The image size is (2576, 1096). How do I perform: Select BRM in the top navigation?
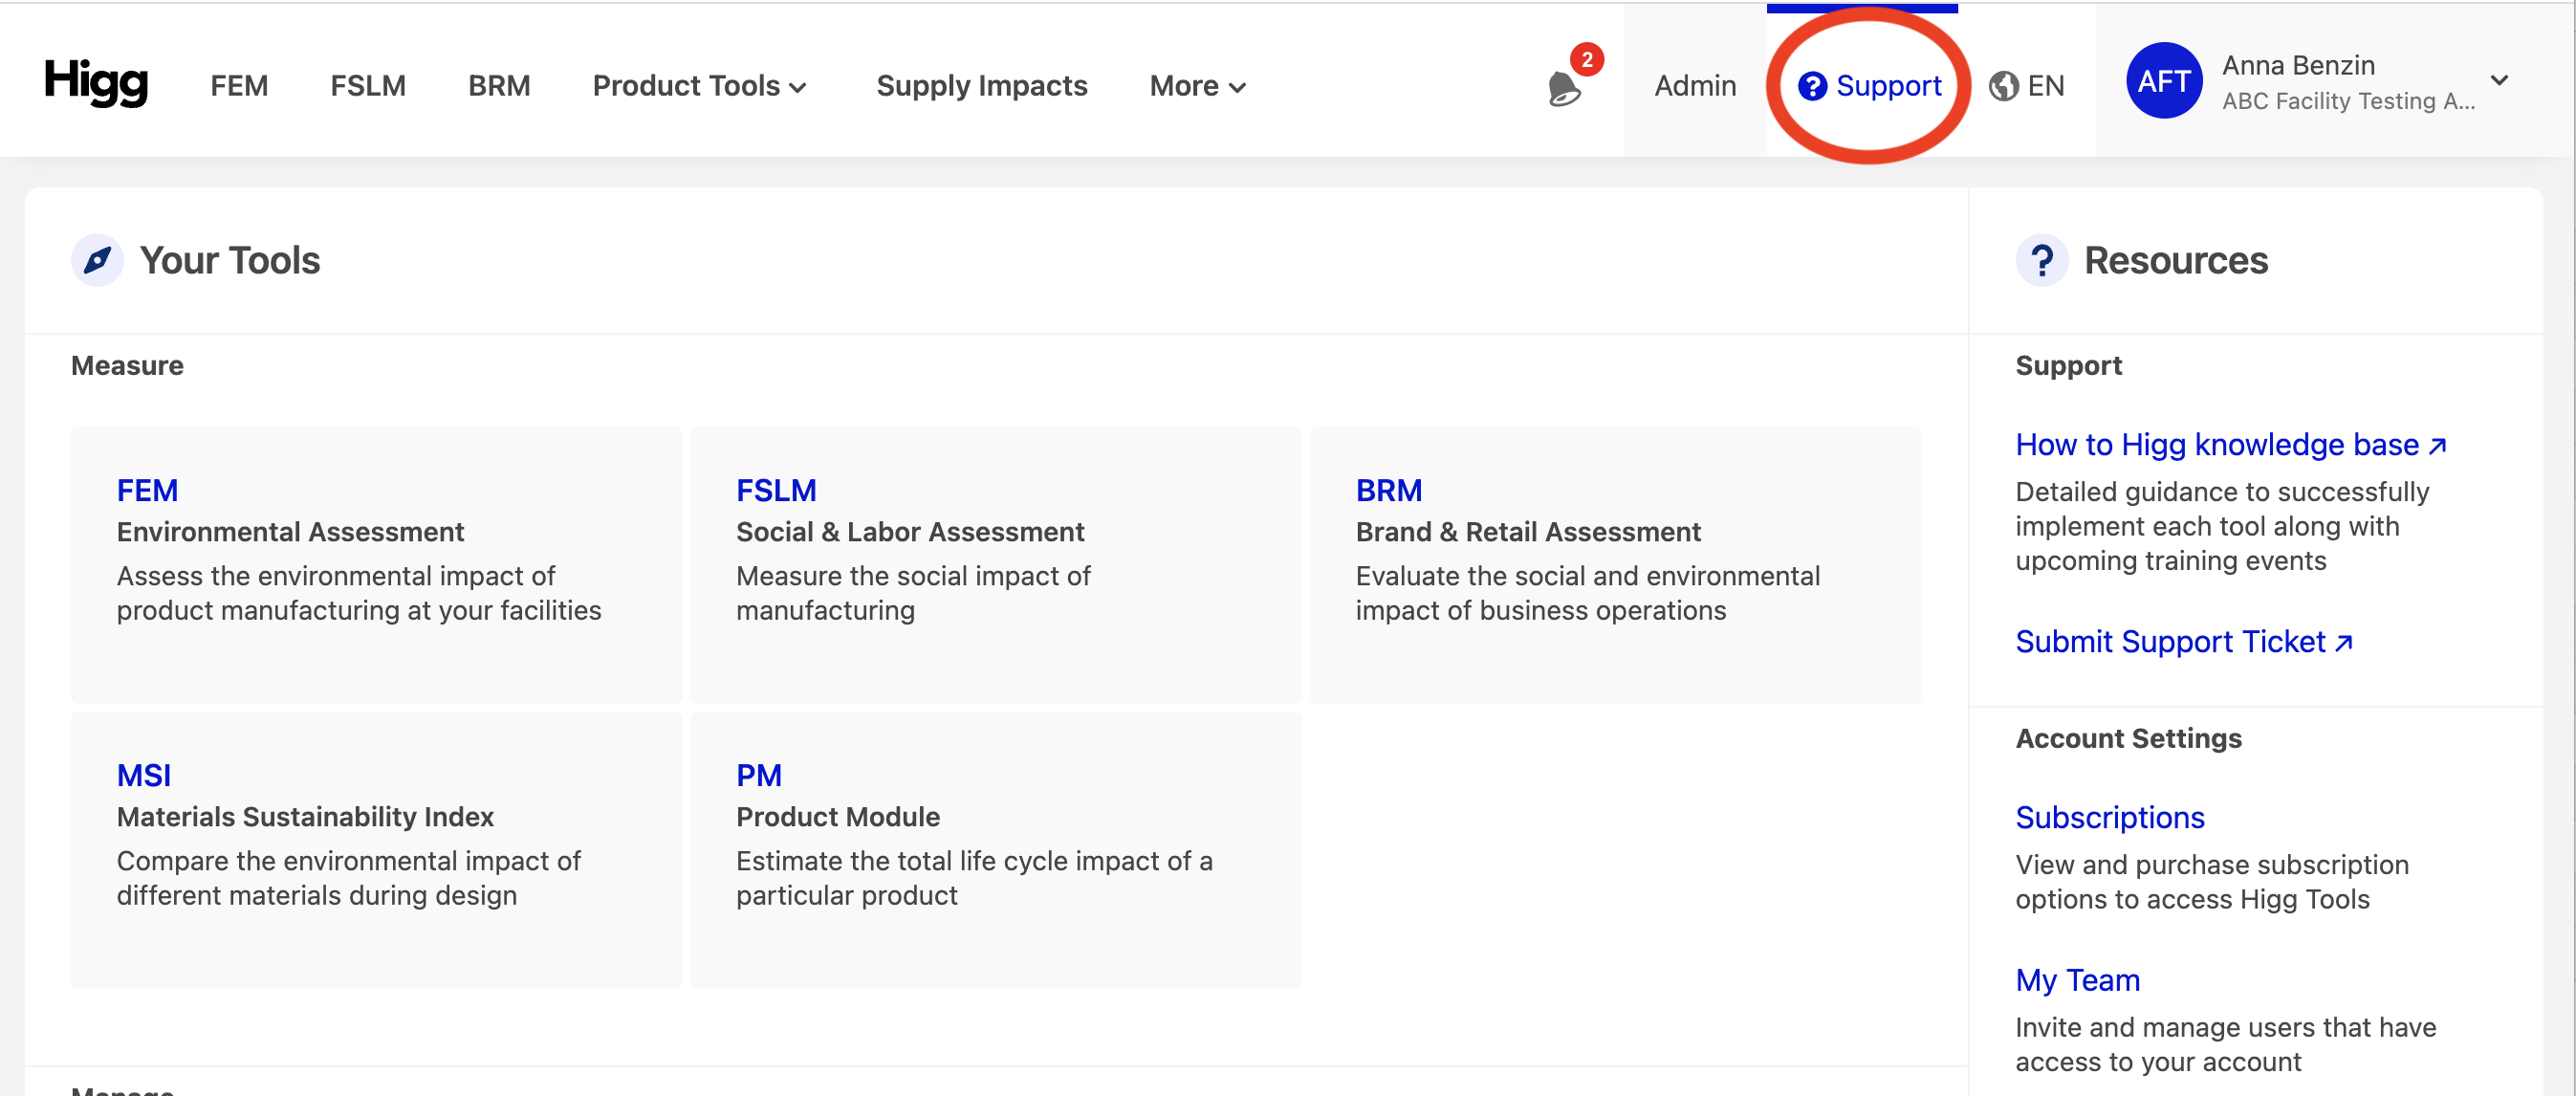tap(499, 86)
